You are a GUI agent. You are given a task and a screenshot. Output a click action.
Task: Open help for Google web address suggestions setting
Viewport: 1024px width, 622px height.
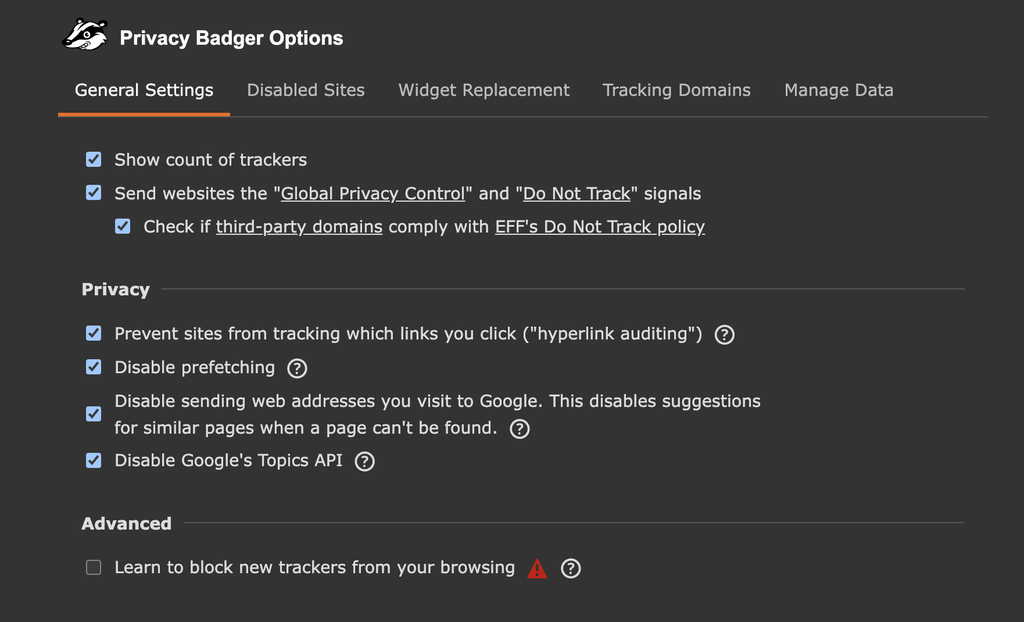519,430
